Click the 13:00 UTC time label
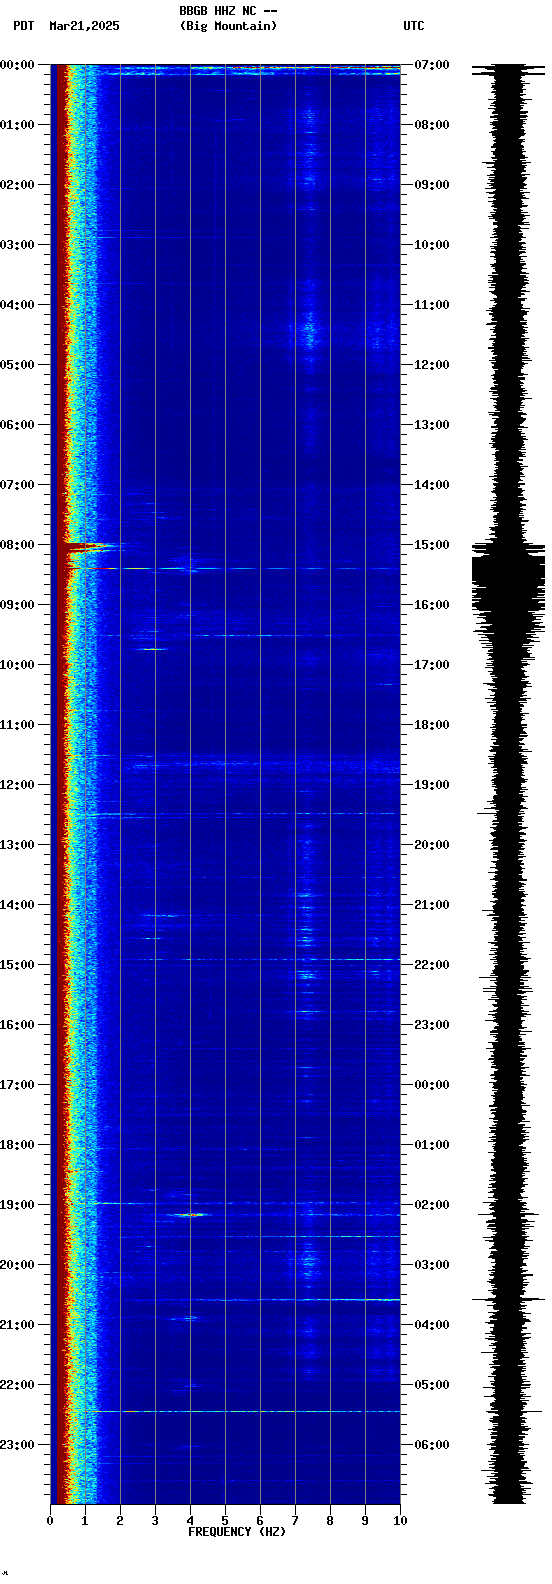Screen dimensions: 552x1584 pos(432,425)
